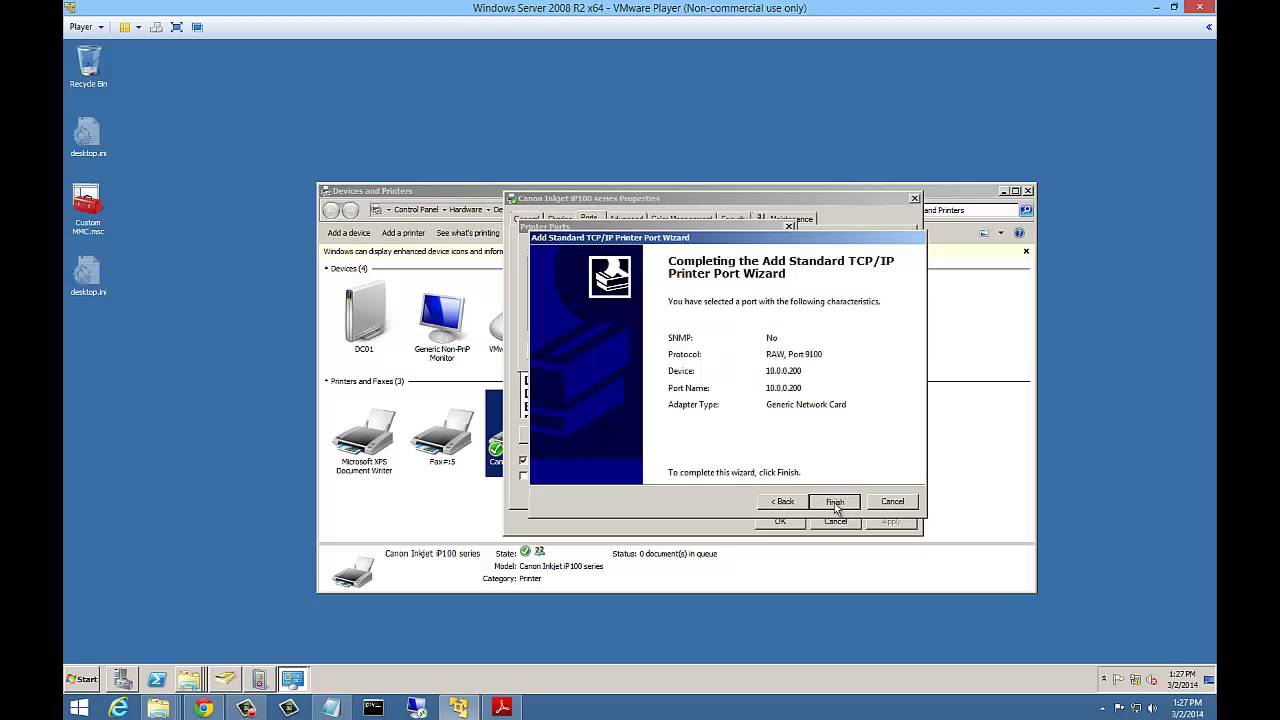Open Server Manager from guest taskbar
This screenshot has height=720, width=1280.
click(x=123, y=679)
